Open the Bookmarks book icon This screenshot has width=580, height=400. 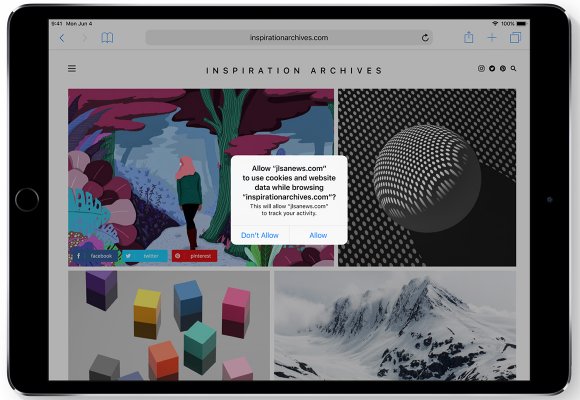point(107,38)
